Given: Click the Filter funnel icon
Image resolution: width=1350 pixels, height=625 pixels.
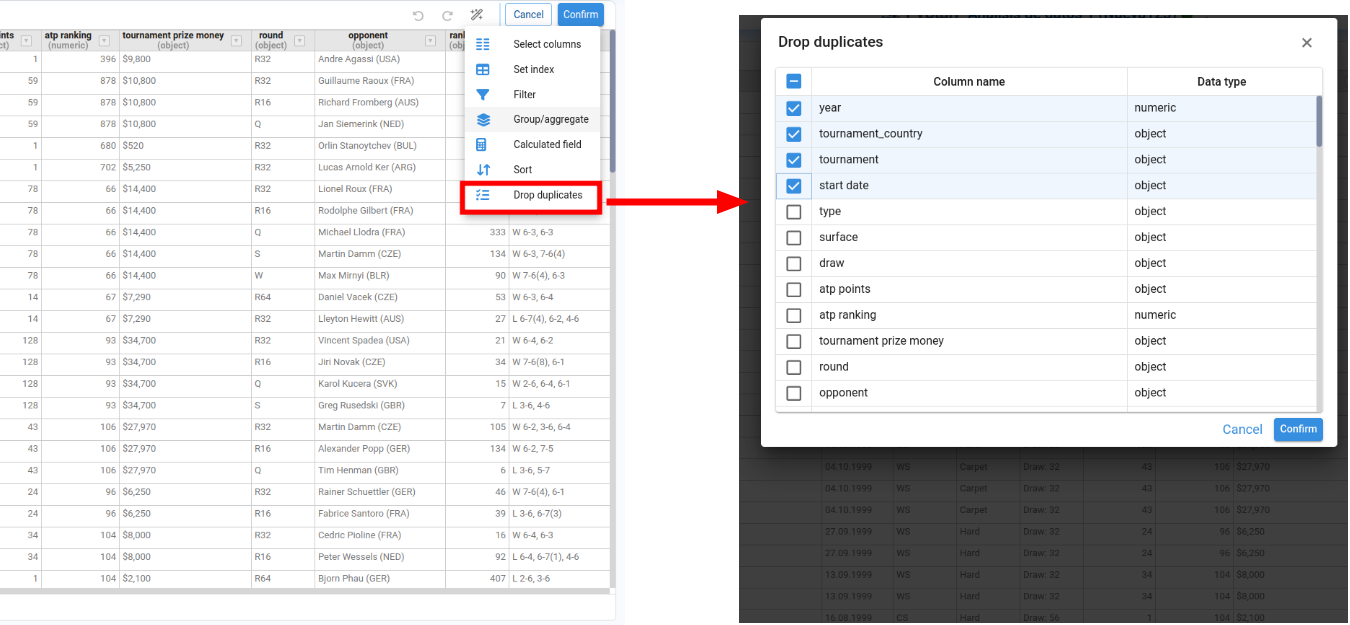Looking at the screenshot, I should (x=483, y=95).
